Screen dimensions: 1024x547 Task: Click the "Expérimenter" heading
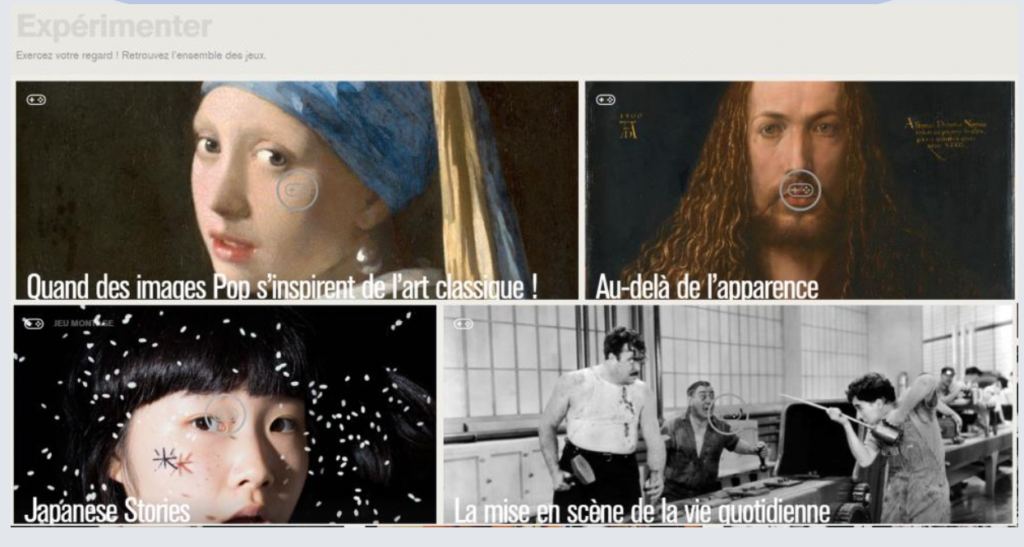tap(114, 27)
